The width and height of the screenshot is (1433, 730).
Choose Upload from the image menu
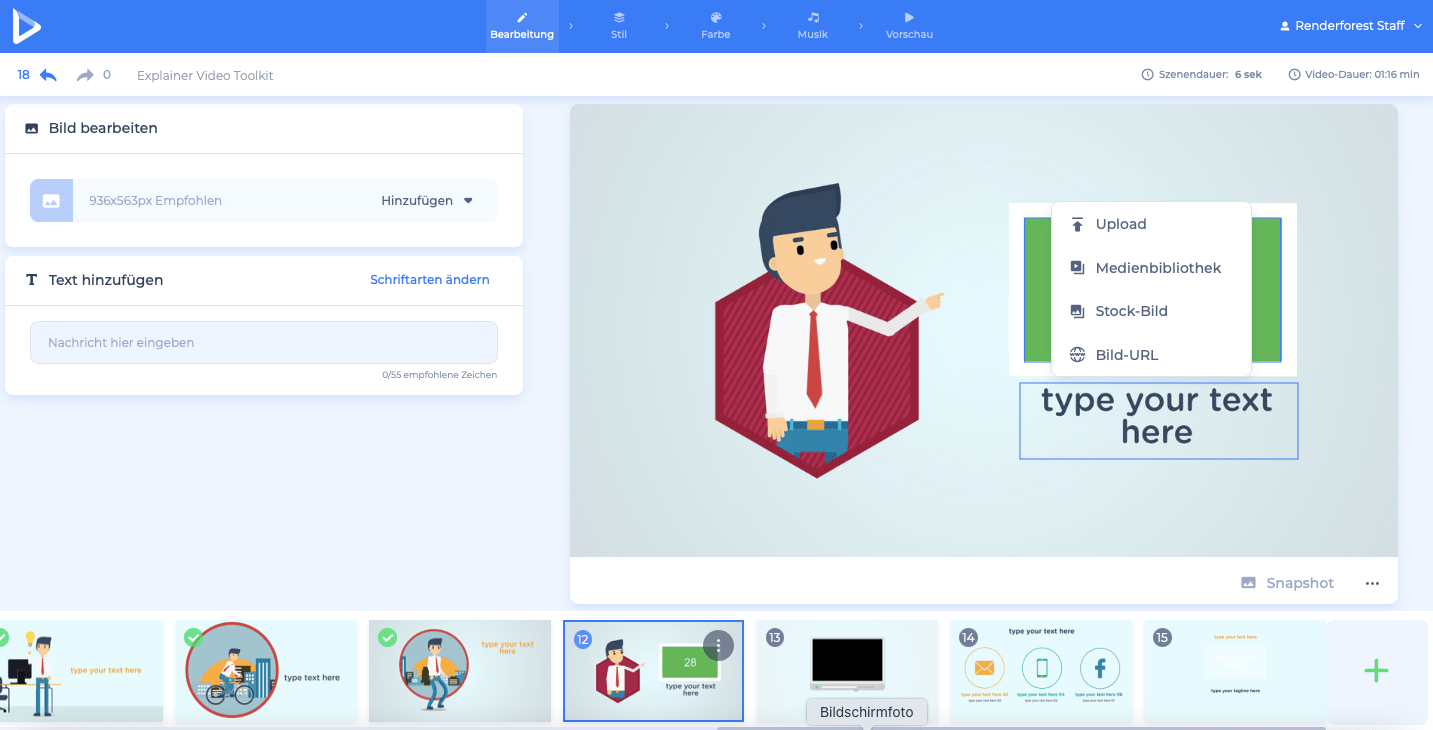(1120, 224)
